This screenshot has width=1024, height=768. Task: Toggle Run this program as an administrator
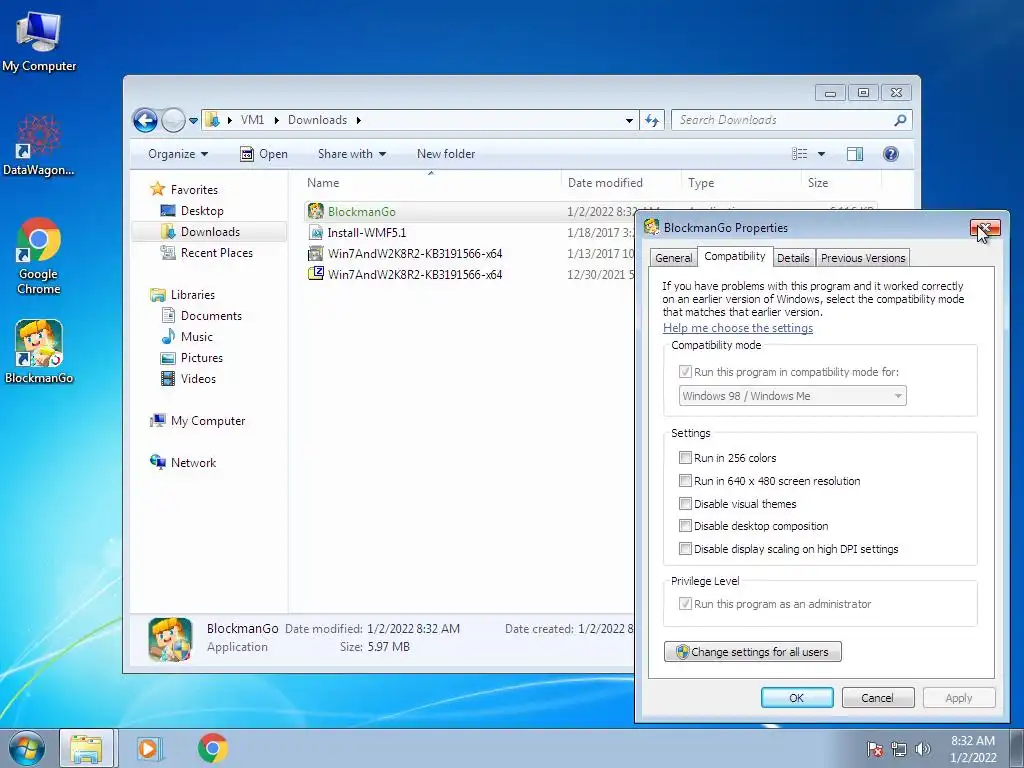[684, 603]
